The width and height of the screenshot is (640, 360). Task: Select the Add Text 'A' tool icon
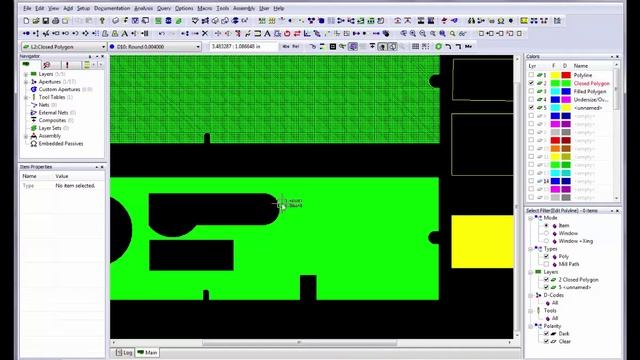coord(124,33)
